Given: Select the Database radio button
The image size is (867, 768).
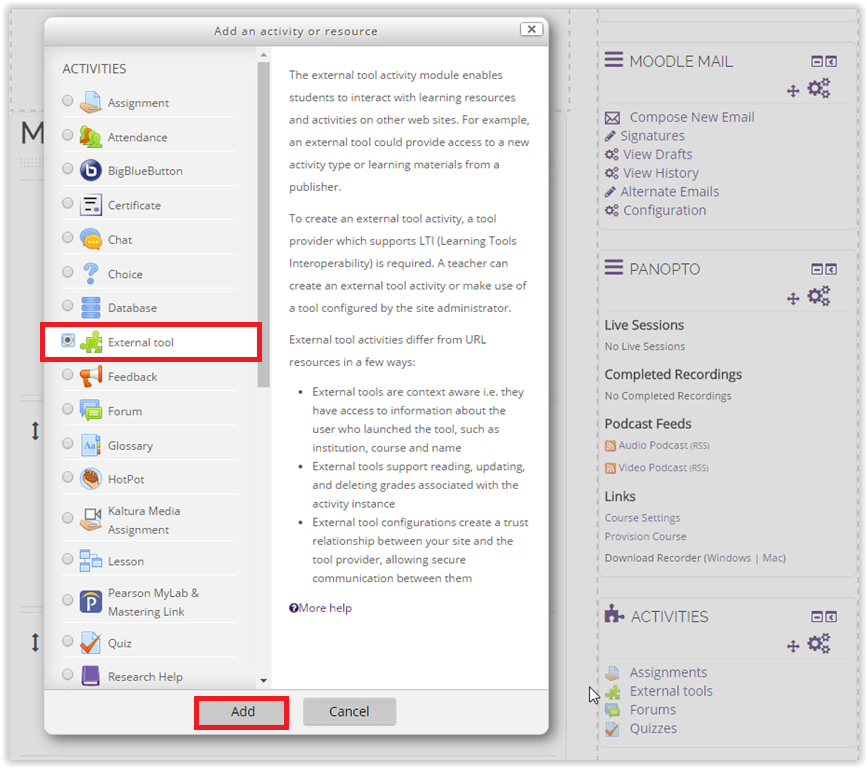Looking at the screenshot, I should pos(67,305).
